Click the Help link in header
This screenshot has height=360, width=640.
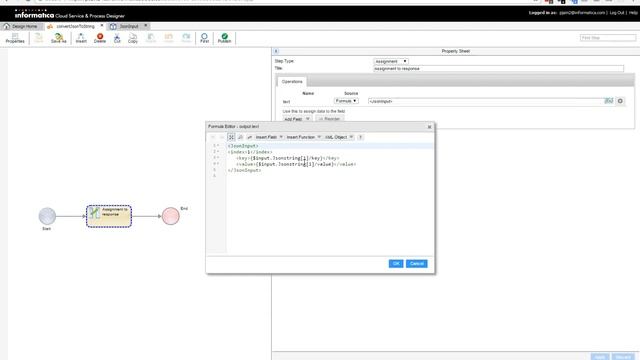(x=633, y=13)
